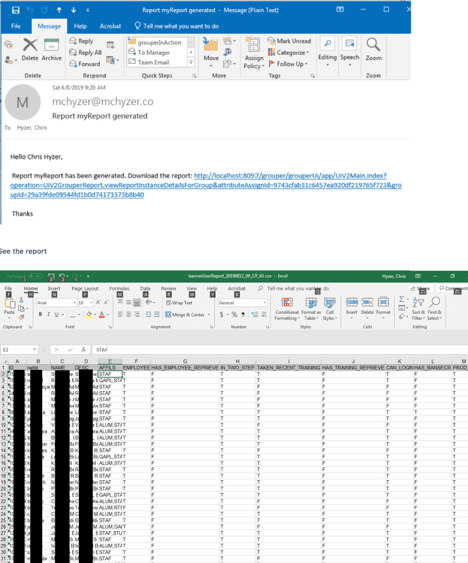Screen dimensions: 468x563
Task: Click sender address mchyzer@mchyzer.co
Action: 103,102
